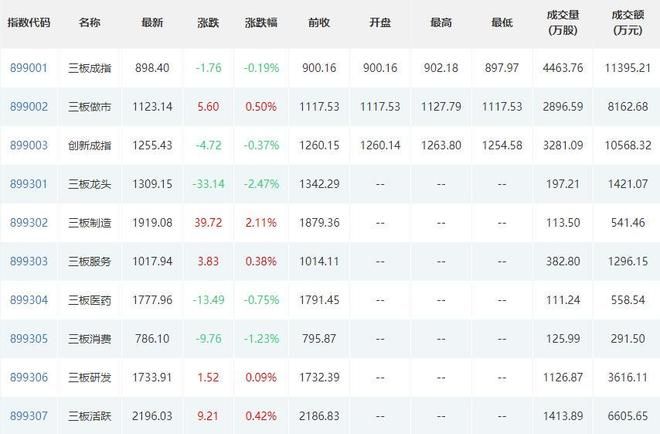Screen dimensions: 660x434
Task: Click the 指数代码 column header
Action: tap(29, 22)
